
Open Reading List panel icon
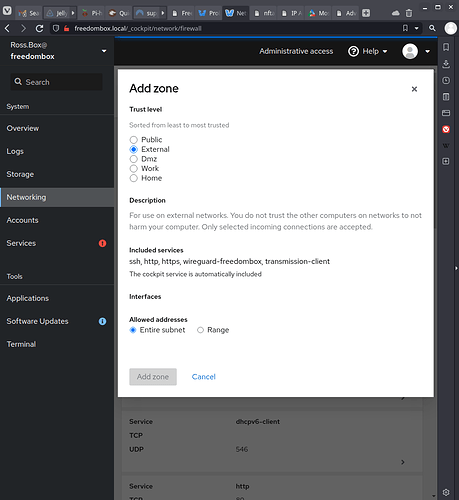click(446, 97)
